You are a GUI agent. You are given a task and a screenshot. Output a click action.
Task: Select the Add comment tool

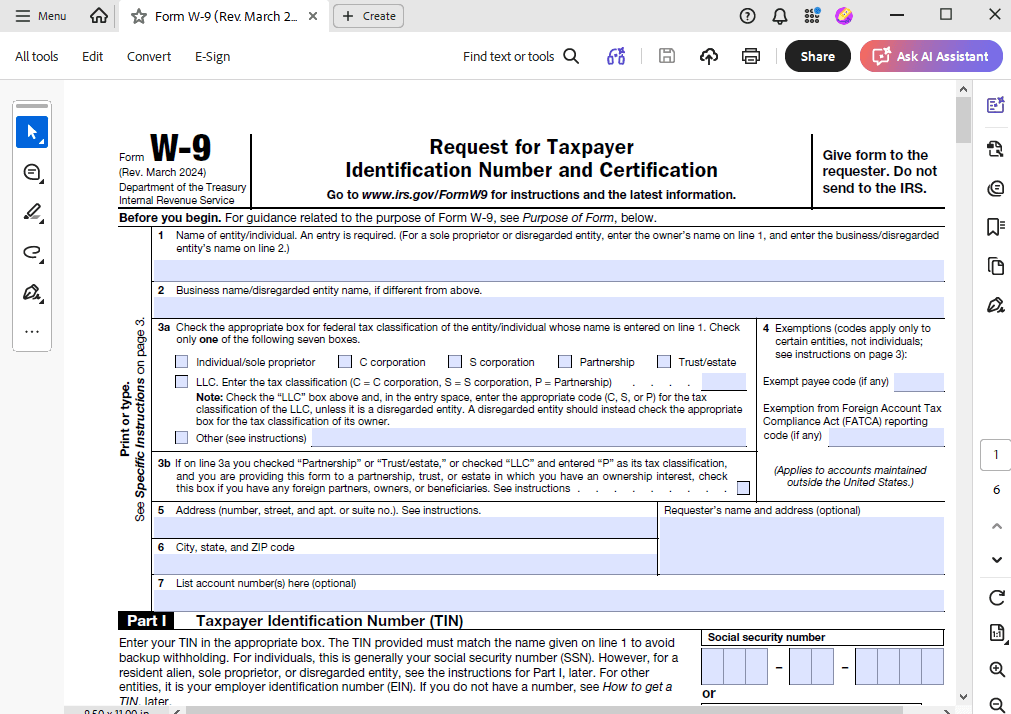pyautogui.click(x=32, y=173)
